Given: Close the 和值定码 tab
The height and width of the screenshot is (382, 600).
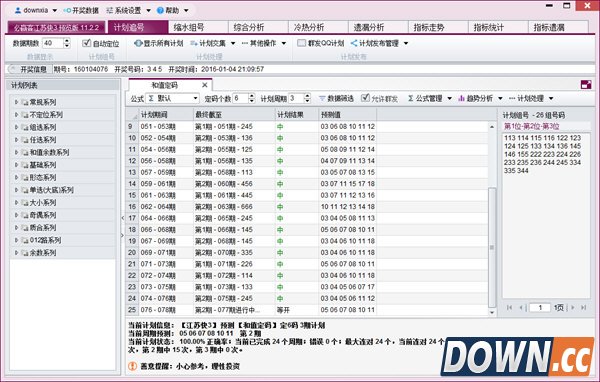Looking at the screenshot, I should pyautogui.click(x=205, y=85).
